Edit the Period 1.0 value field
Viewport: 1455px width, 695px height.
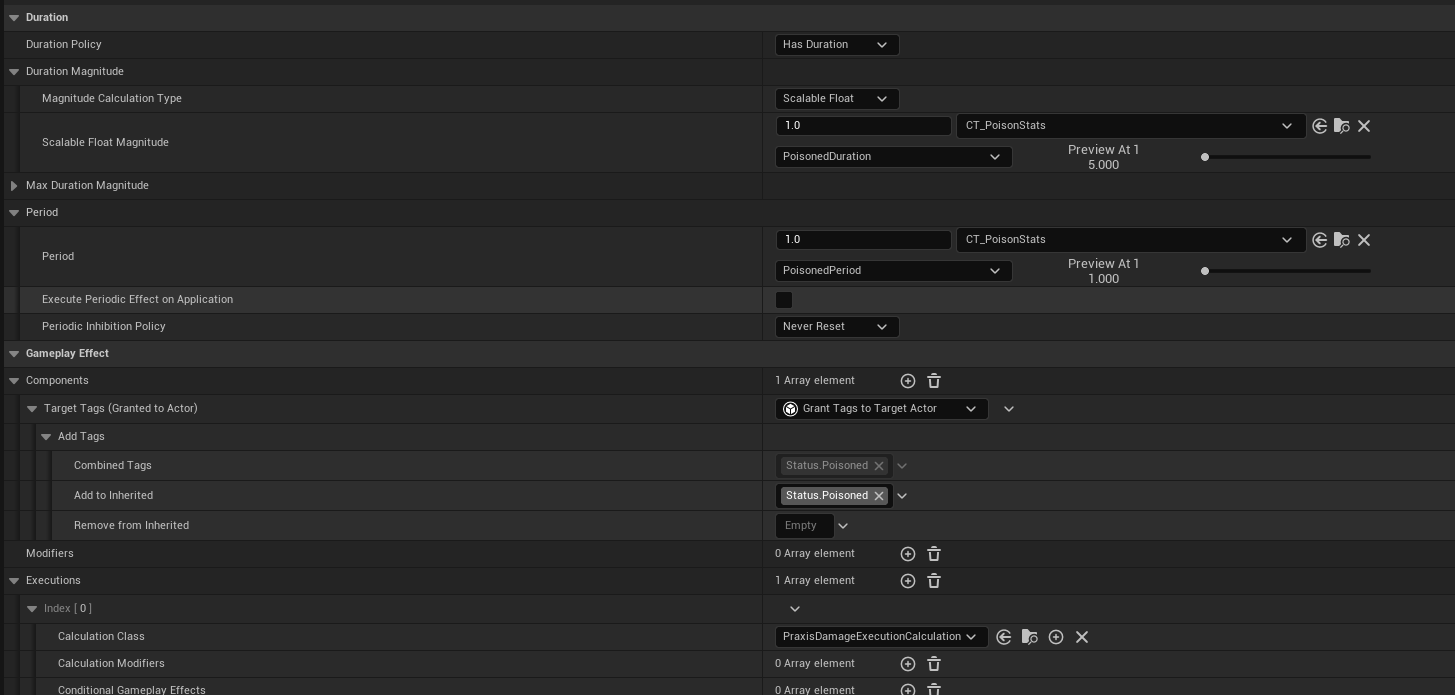(863, 240)
